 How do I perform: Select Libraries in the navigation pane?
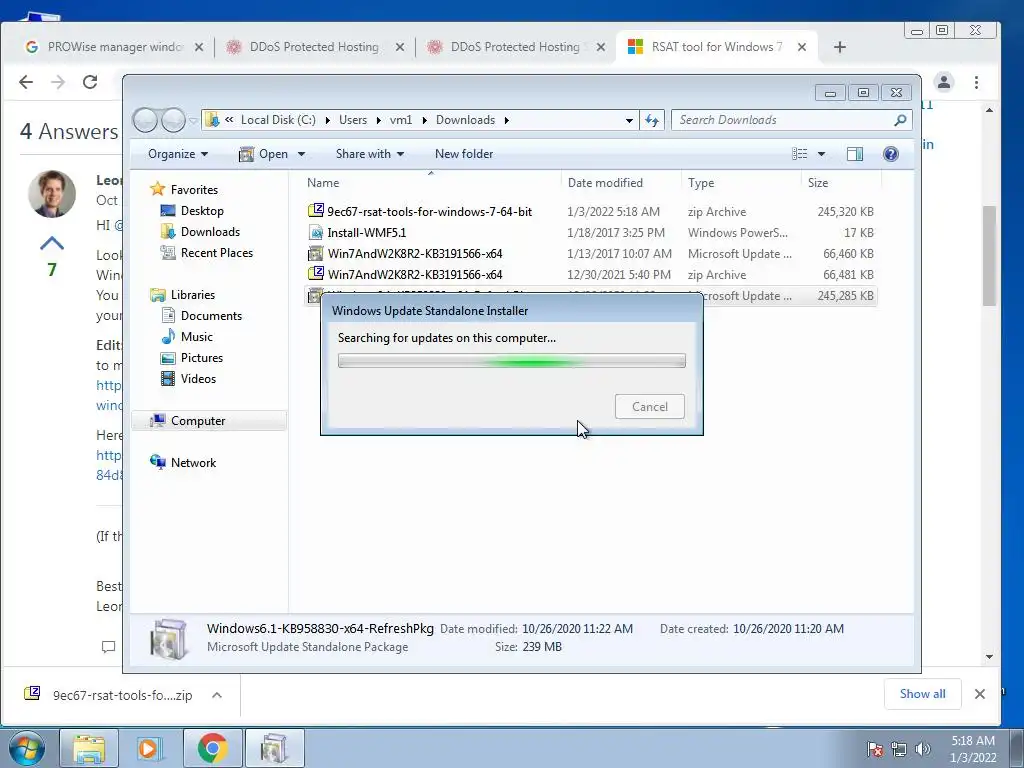point(193,295)
